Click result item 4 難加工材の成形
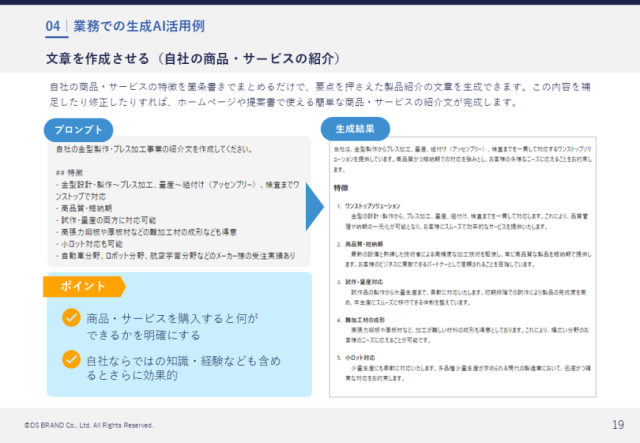This screenshot has width=640, height=443. click(x=365, y=320)
